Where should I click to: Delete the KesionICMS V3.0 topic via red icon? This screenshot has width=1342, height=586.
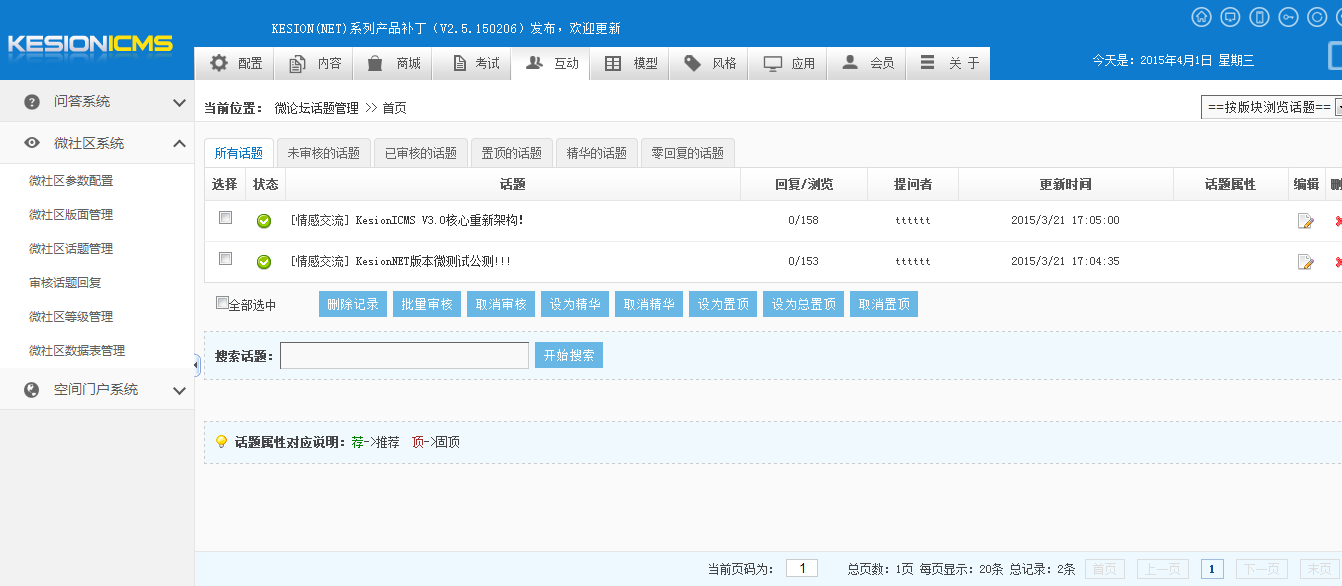tap(1338, 220)
